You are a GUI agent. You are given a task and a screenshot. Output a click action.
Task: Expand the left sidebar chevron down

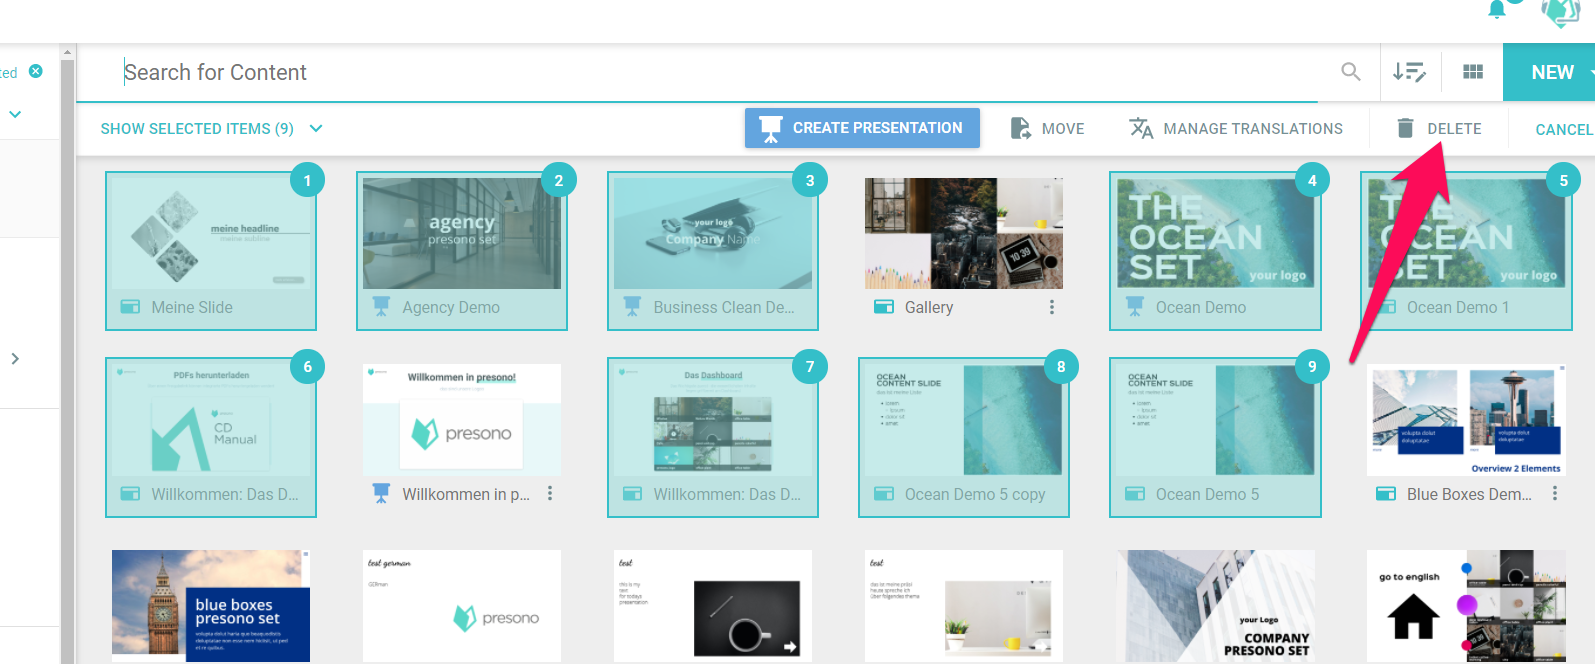tap(15, 115)
